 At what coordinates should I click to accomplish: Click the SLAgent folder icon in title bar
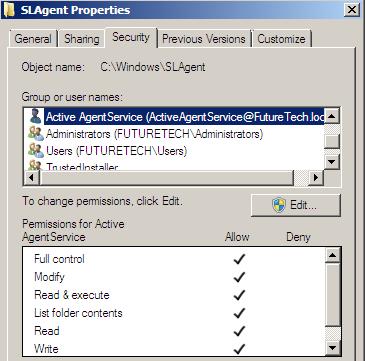tap(9, 10)
